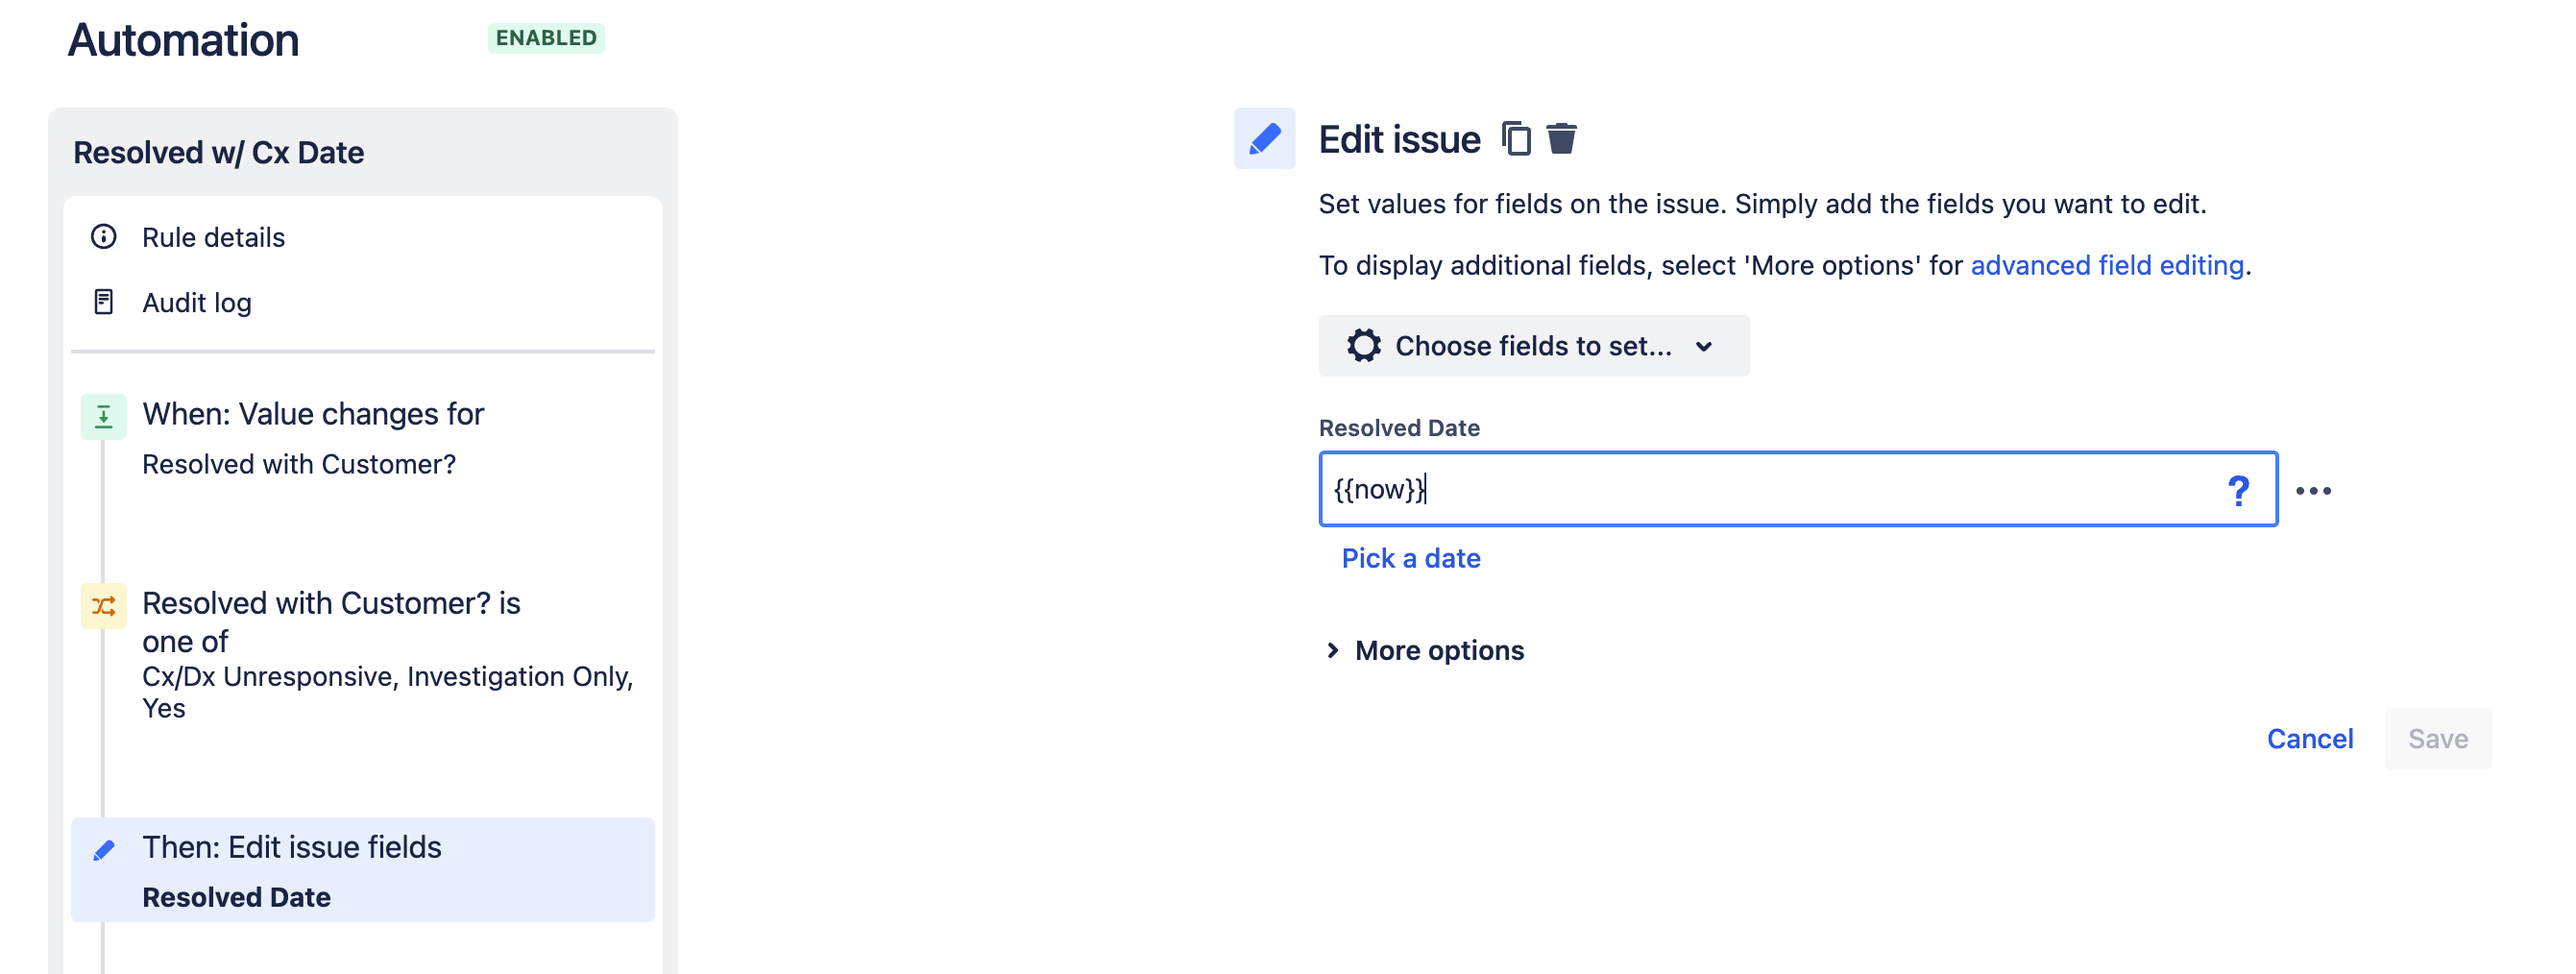Focus the Resolved Date input field
Screen dimensions: 2576x974
1797,490
